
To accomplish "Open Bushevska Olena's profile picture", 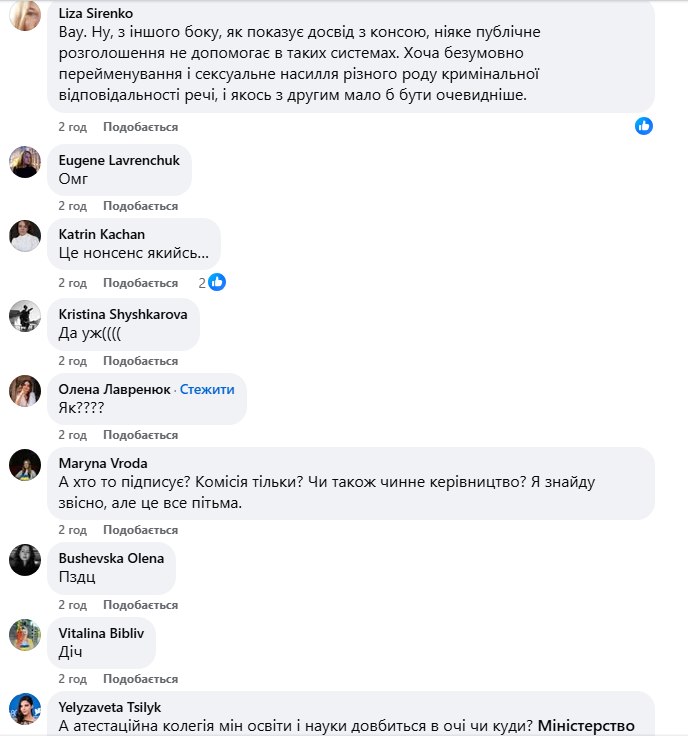I will (25, 560).
